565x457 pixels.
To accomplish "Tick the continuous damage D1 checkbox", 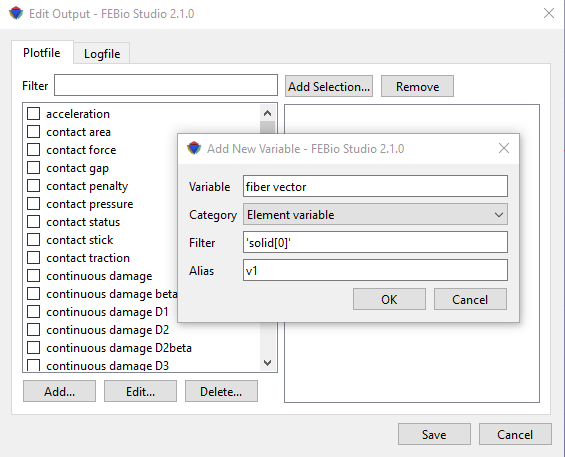I will (34, 311).
